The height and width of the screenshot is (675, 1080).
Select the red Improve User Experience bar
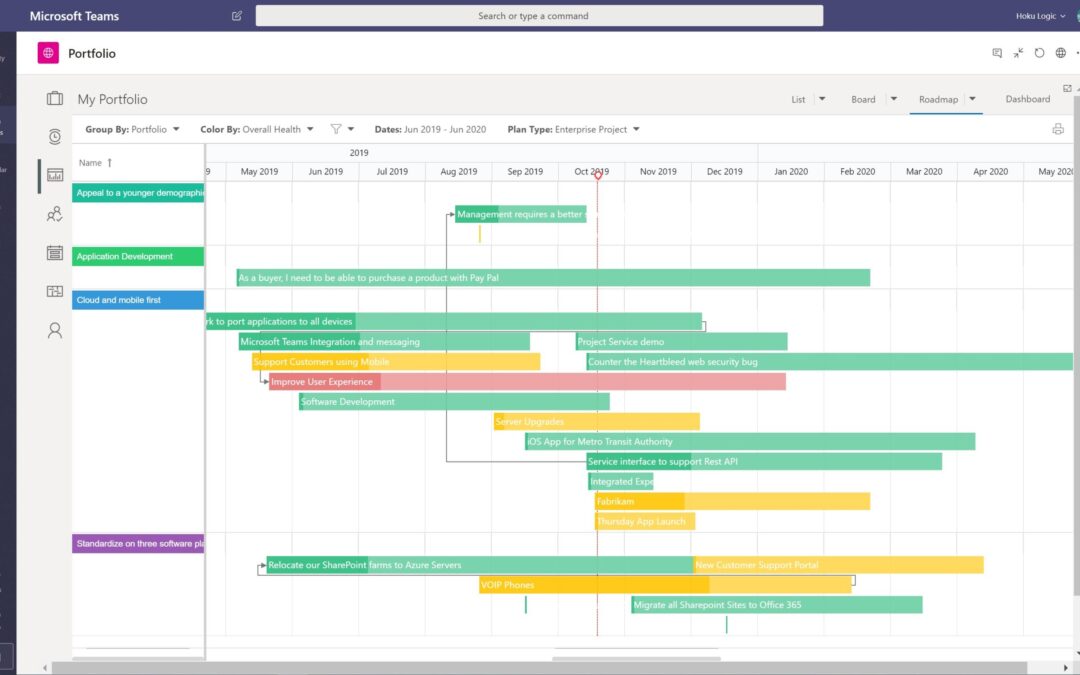(x=527, y=381)
